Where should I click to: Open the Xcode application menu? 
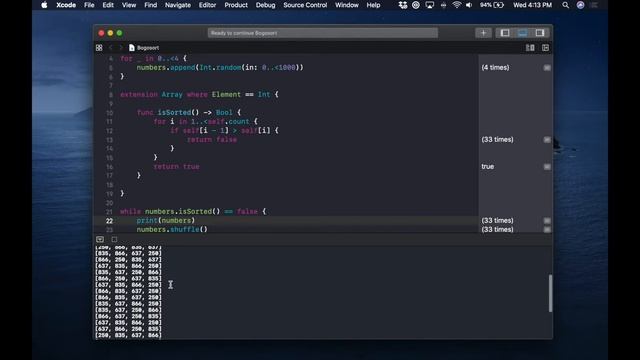pos(66,5)
